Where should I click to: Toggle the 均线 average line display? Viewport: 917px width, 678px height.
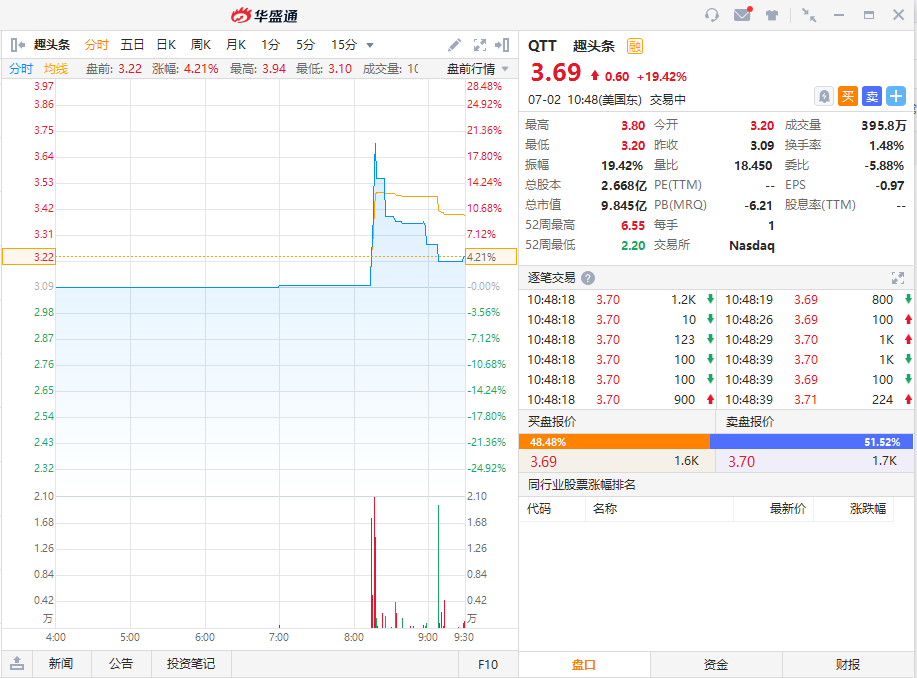coord(56,69)
